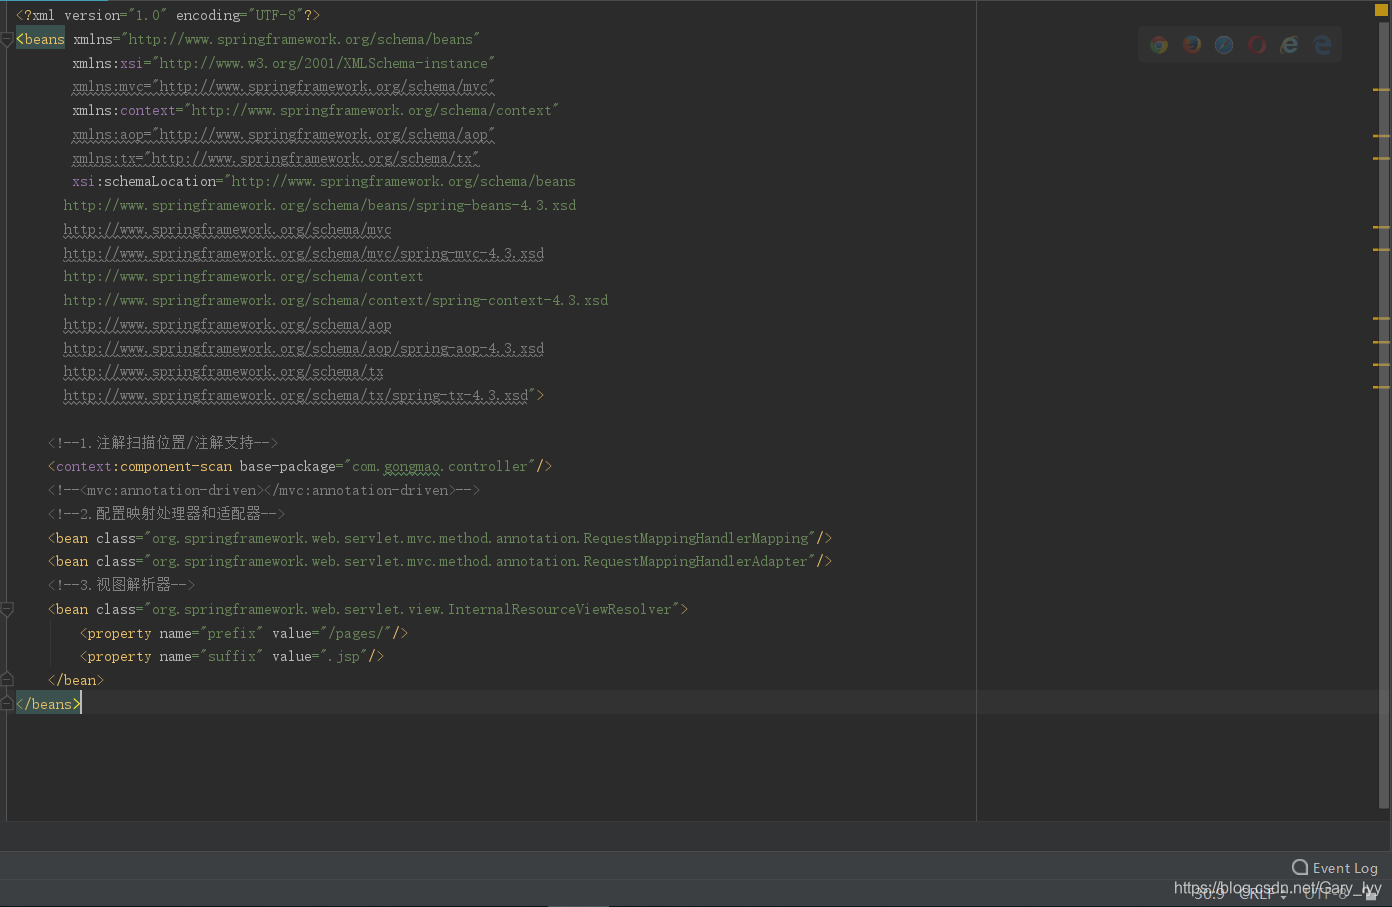The width and height of the screenshot is (1392, 907).
Task: Click the underlined spring-tx-4.3.xsd URL
Action: point(296,395)
